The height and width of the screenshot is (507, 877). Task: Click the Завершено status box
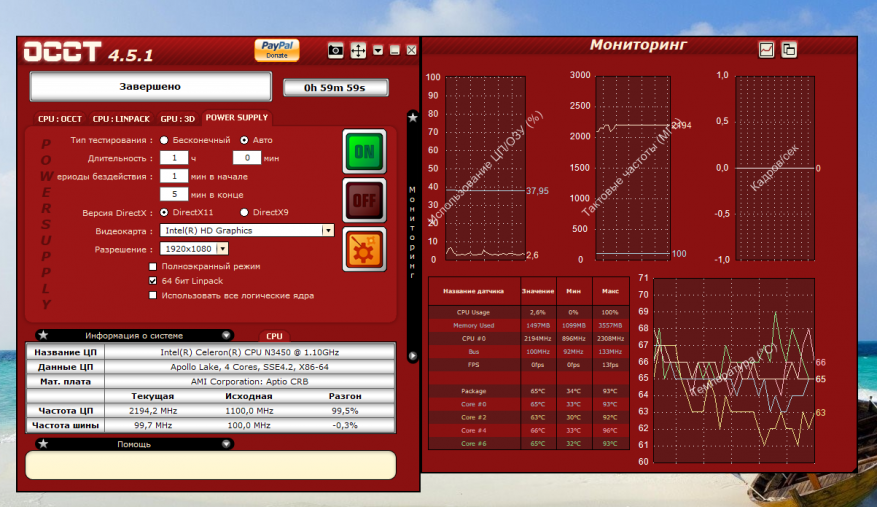[x=150, y=87]
